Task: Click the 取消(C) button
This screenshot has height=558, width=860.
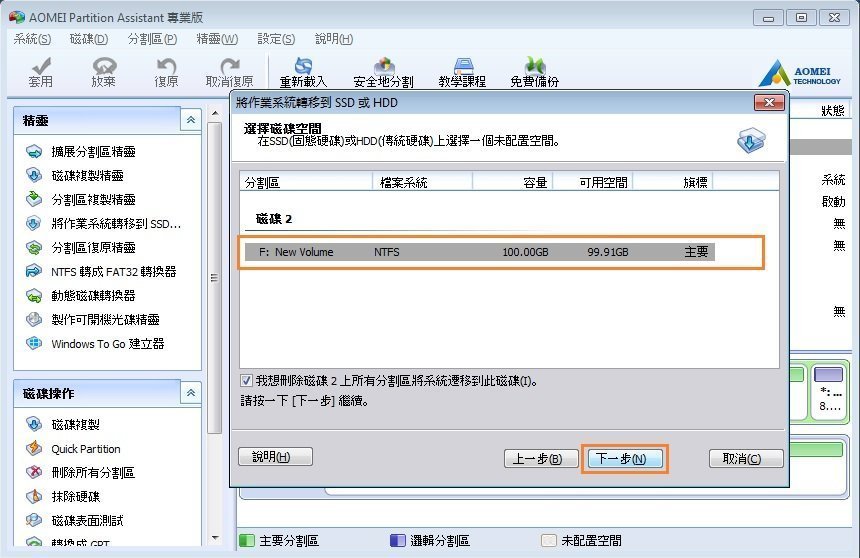Action: (x=746, y=459)
